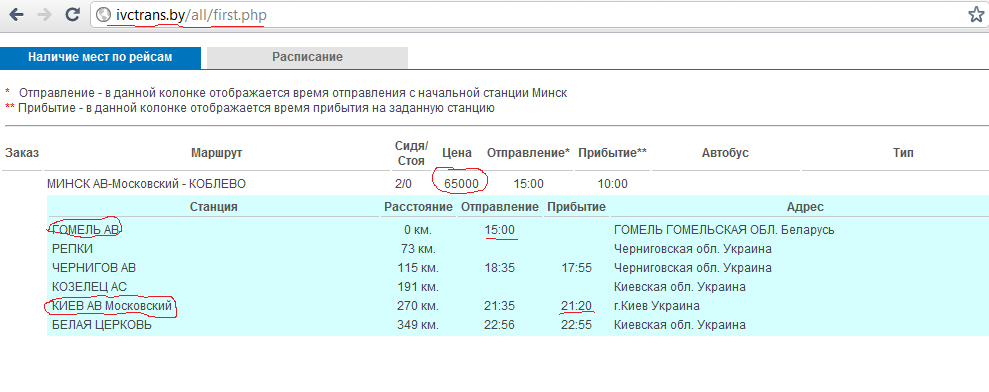Click distance 191 км.

pos(419,287)
